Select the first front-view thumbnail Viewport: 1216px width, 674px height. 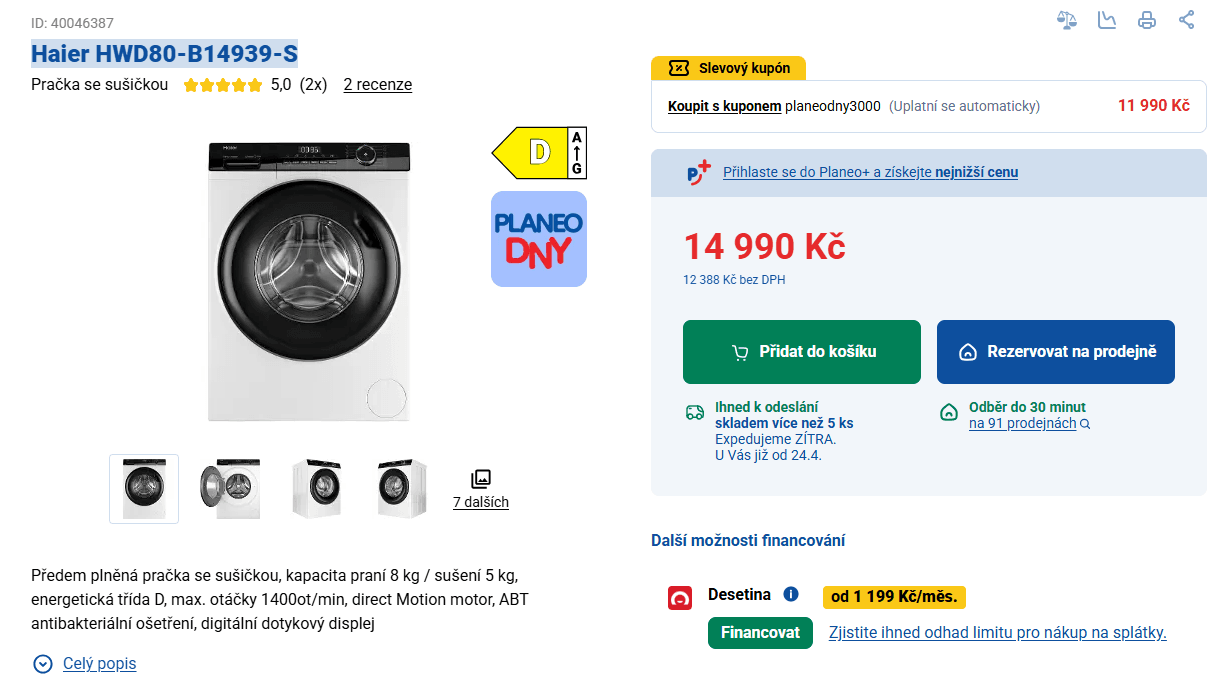point(144,489)
